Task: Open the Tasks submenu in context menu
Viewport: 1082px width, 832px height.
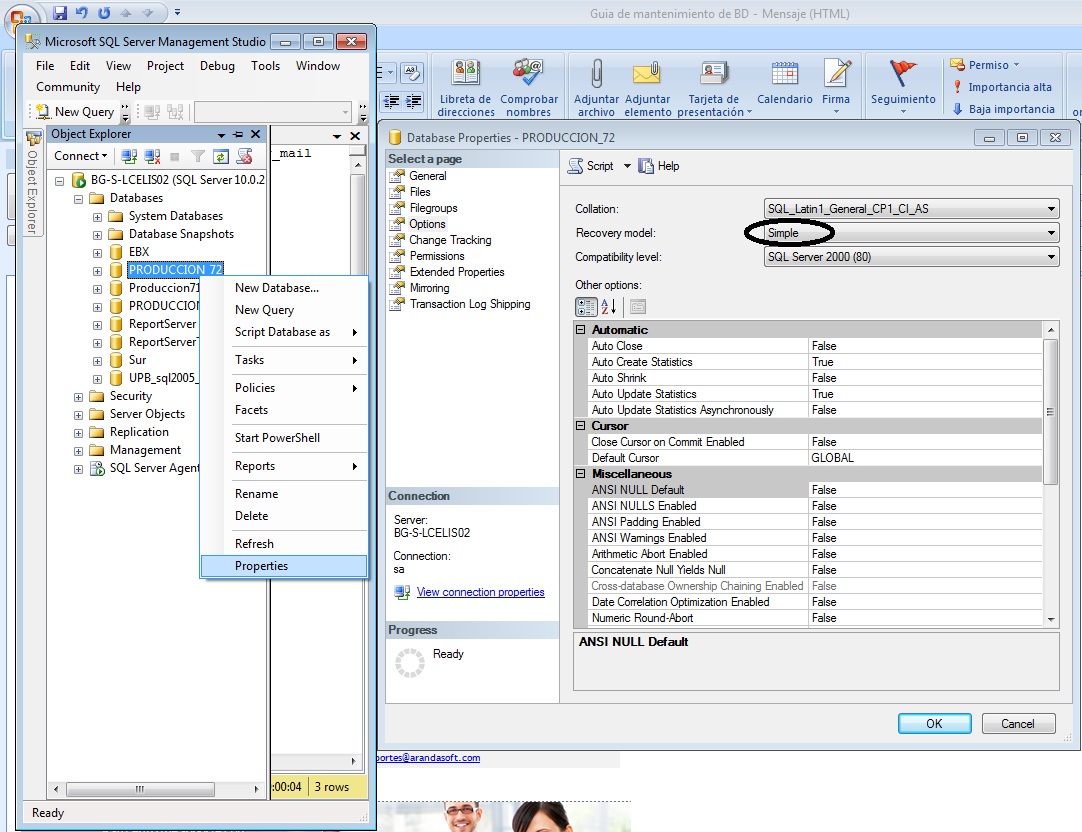Action: [x=284, y=360]
